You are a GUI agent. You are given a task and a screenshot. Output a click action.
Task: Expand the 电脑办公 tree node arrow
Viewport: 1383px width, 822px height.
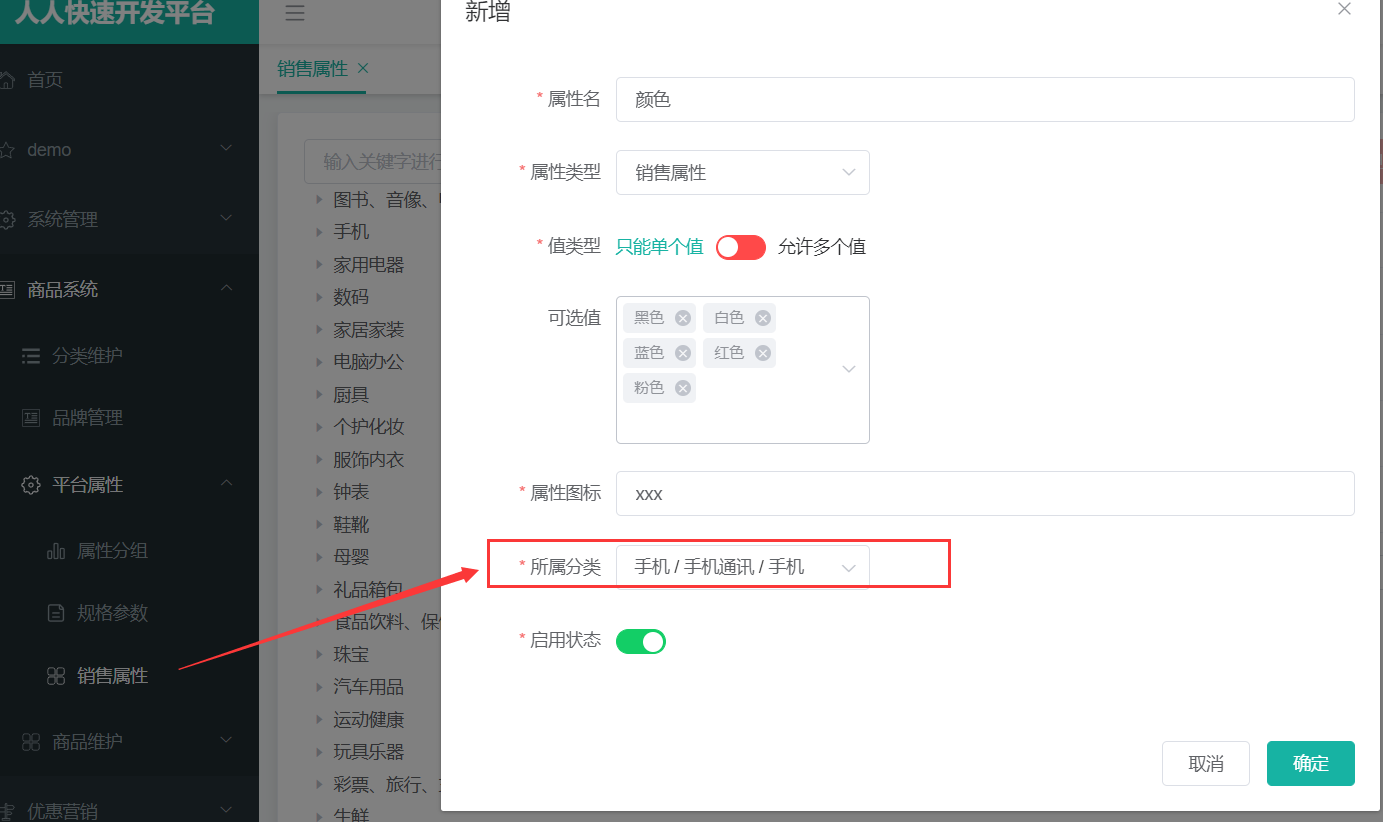[x=320, y=362]
